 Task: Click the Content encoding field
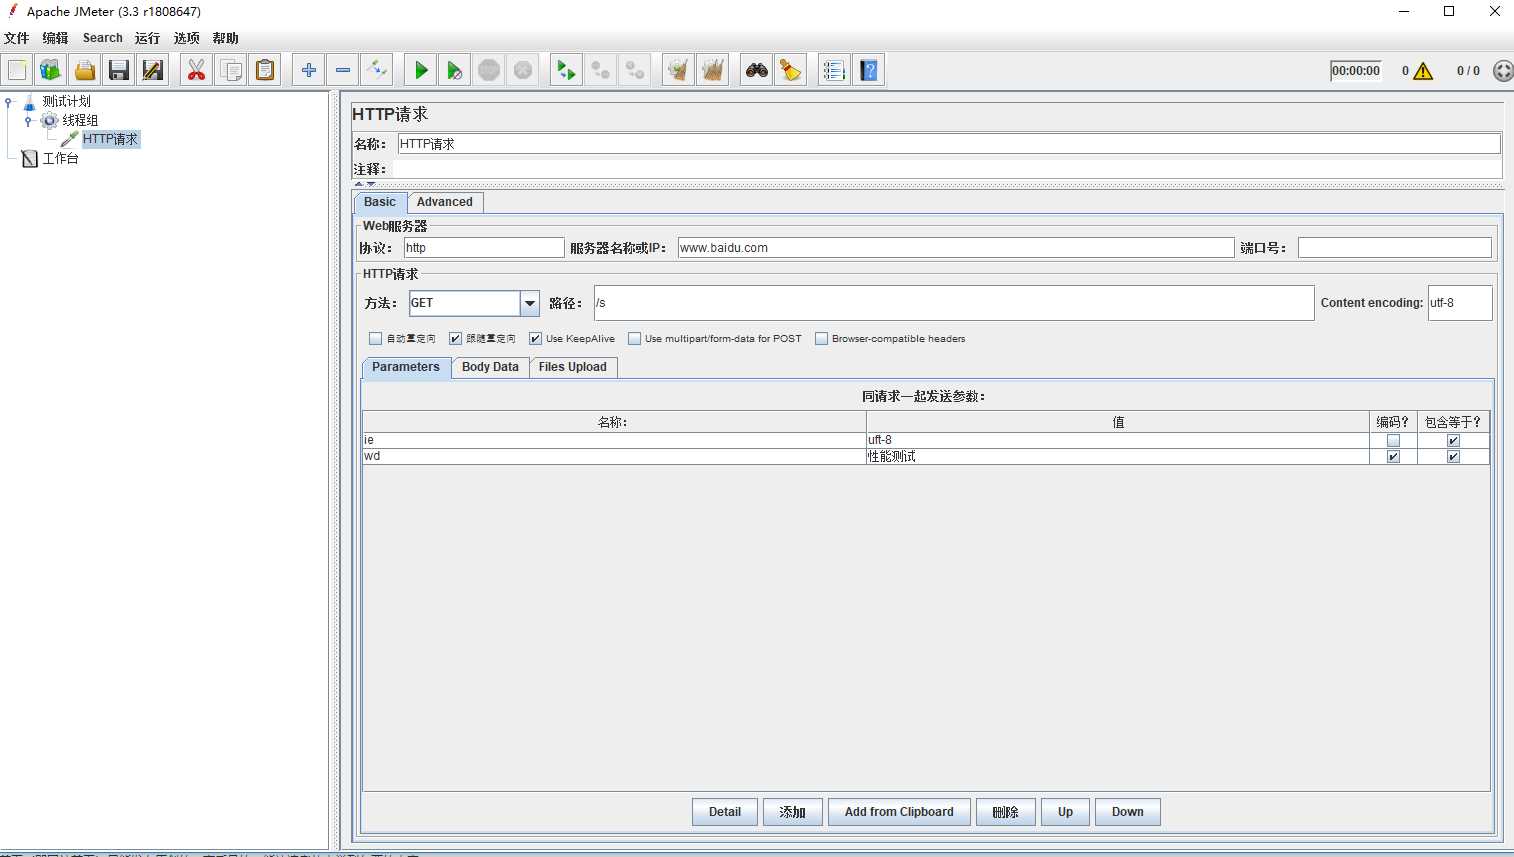click(x=1460, y=303)
